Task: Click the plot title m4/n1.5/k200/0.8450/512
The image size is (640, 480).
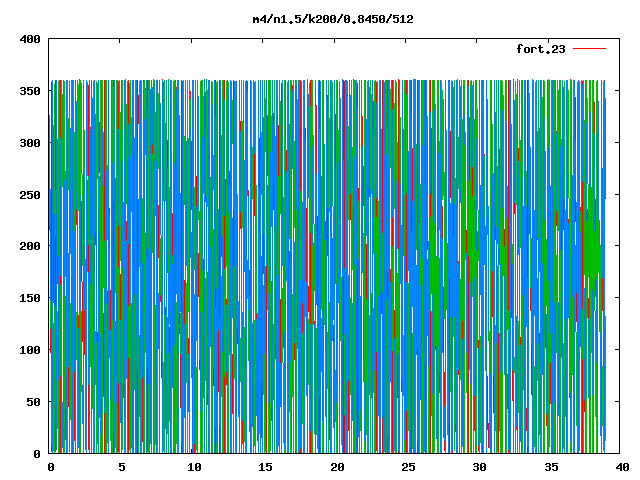Action: 333,19
